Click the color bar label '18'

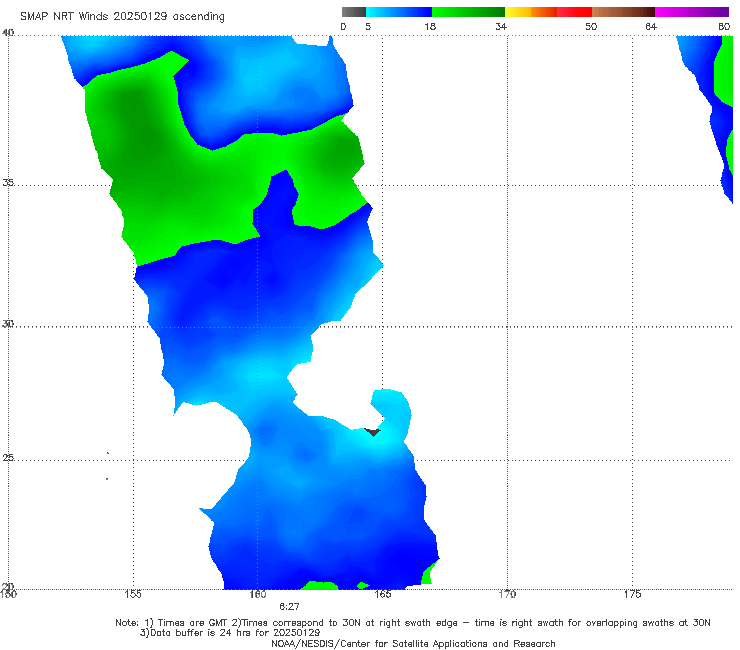tap(430, 26)
